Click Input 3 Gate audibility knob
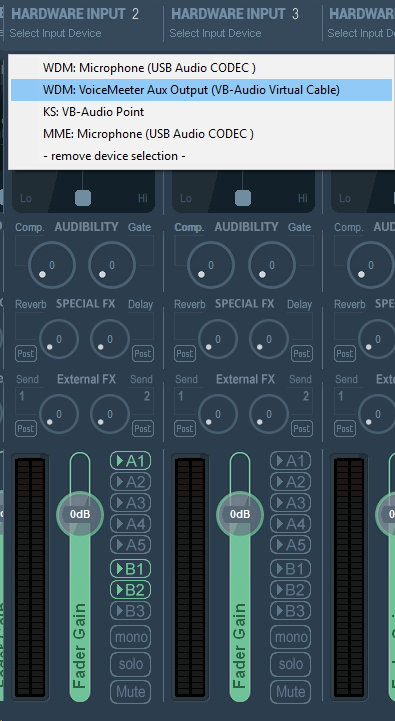Screen dimensions: 395x721 click(x=272, y=265)
